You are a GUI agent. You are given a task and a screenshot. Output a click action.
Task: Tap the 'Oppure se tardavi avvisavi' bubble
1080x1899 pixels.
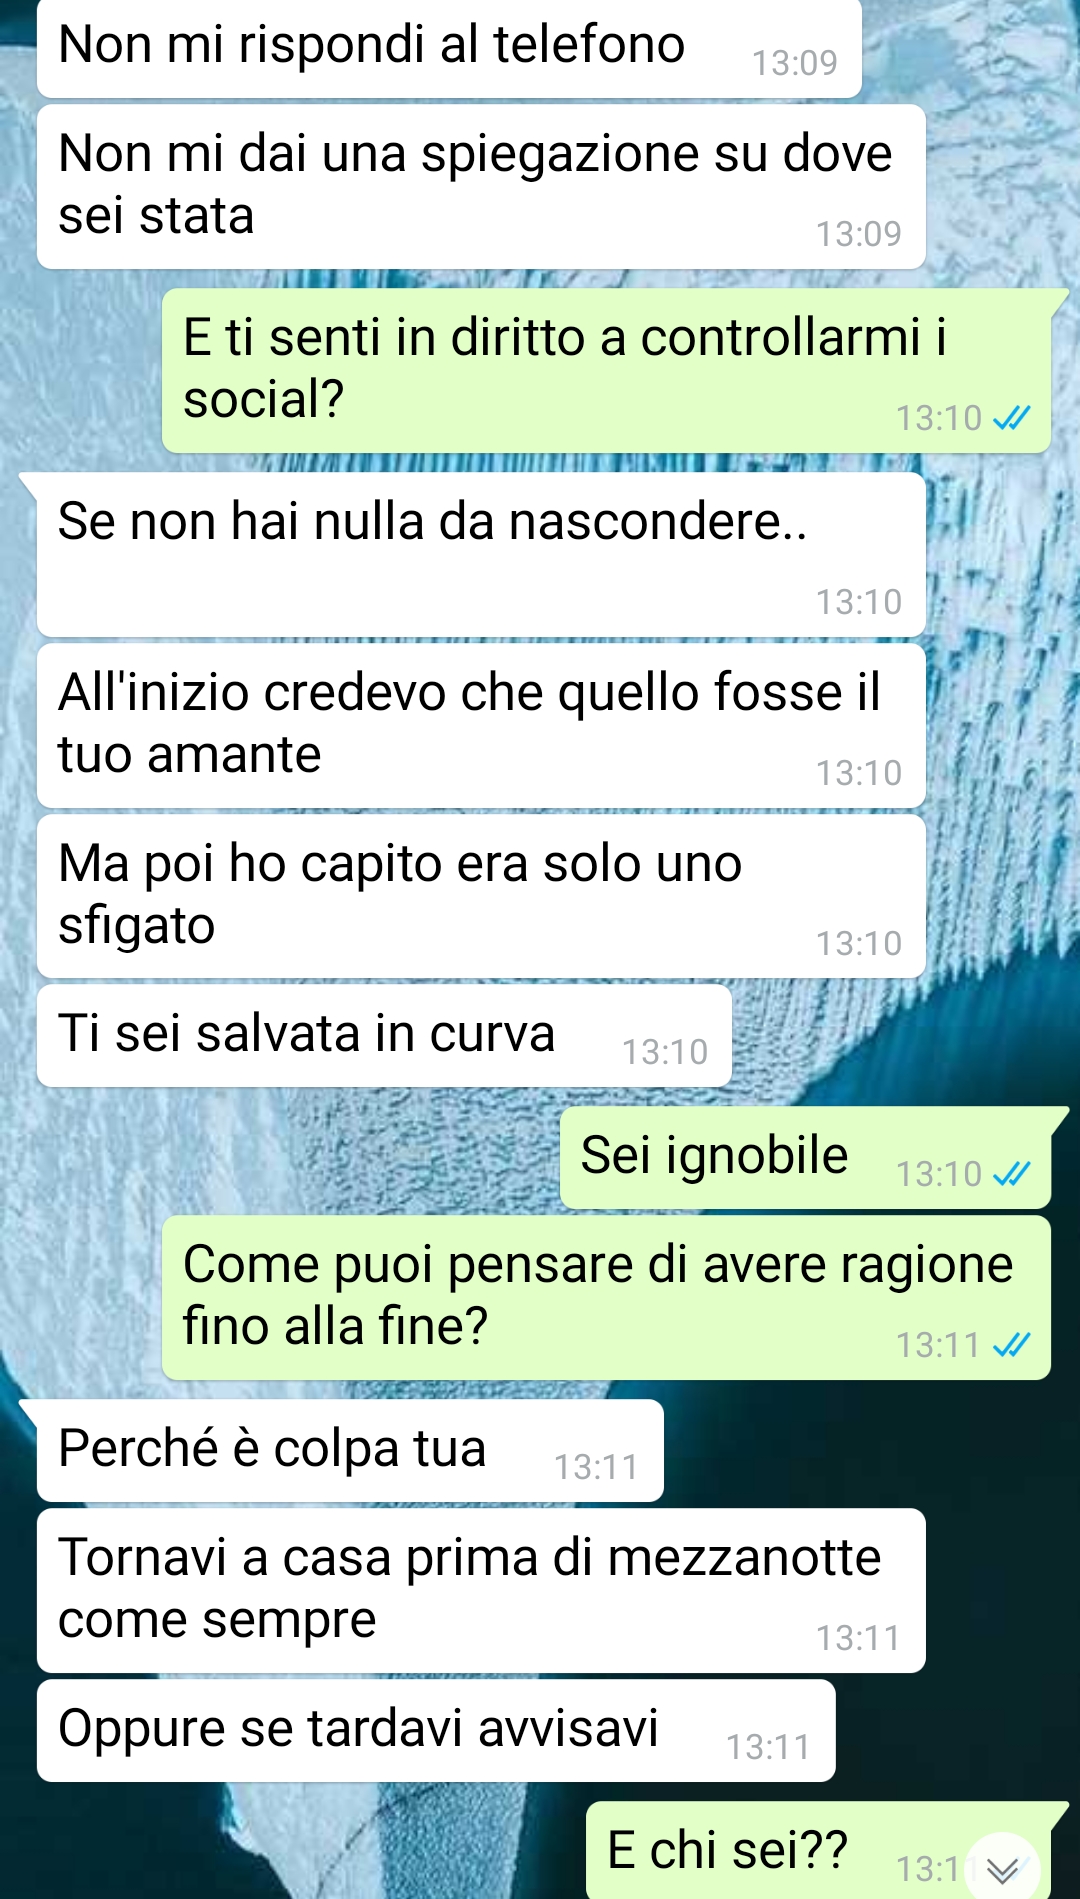436,1730
